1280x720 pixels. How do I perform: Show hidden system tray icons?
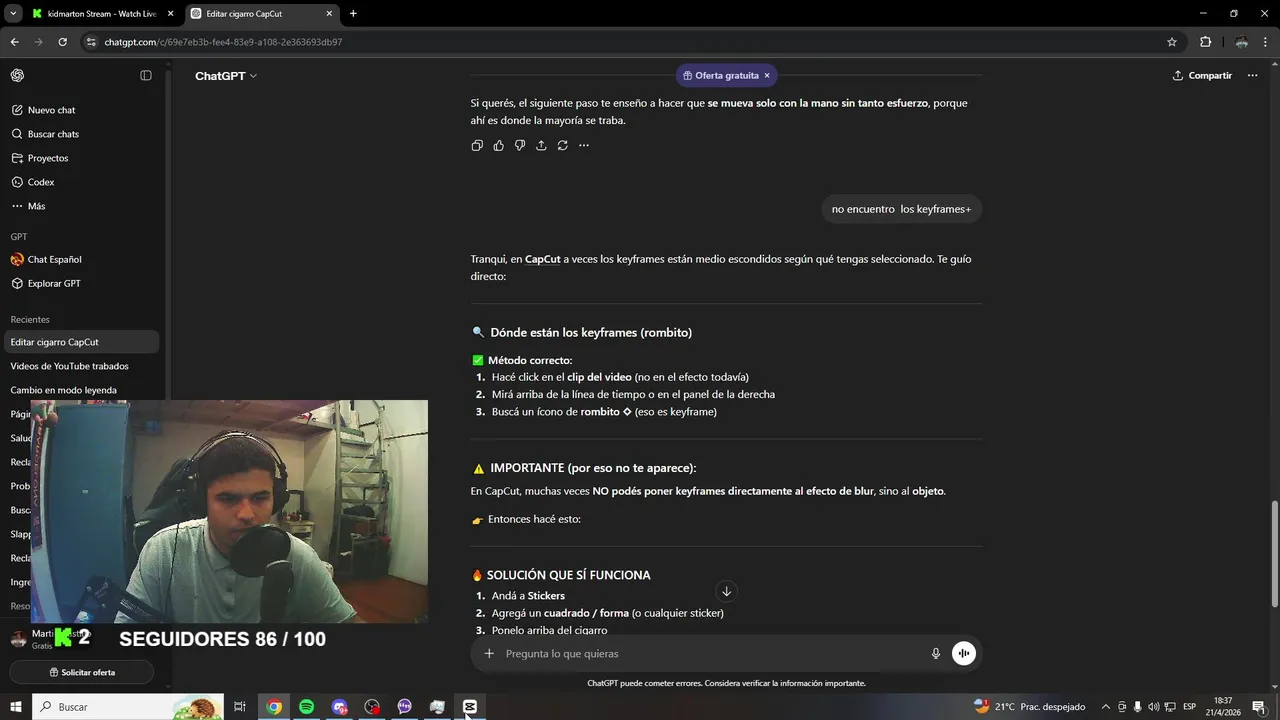pos(1106,707)
